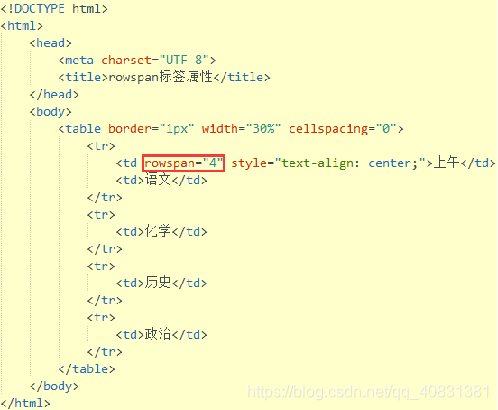Click the closing head tag
Screen dimensions: 498x410
click(54, 94)
